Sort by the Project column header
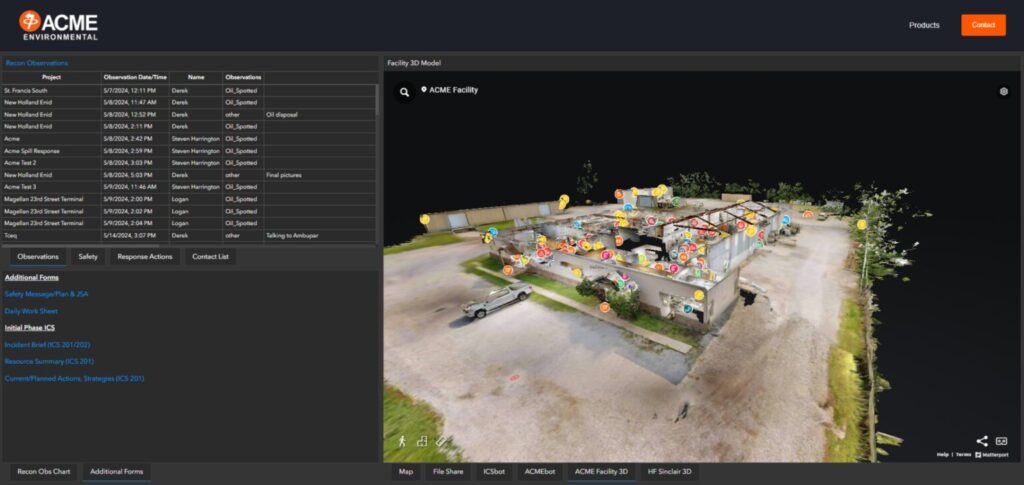This screenshot has height=485, width=1024. 51,77
